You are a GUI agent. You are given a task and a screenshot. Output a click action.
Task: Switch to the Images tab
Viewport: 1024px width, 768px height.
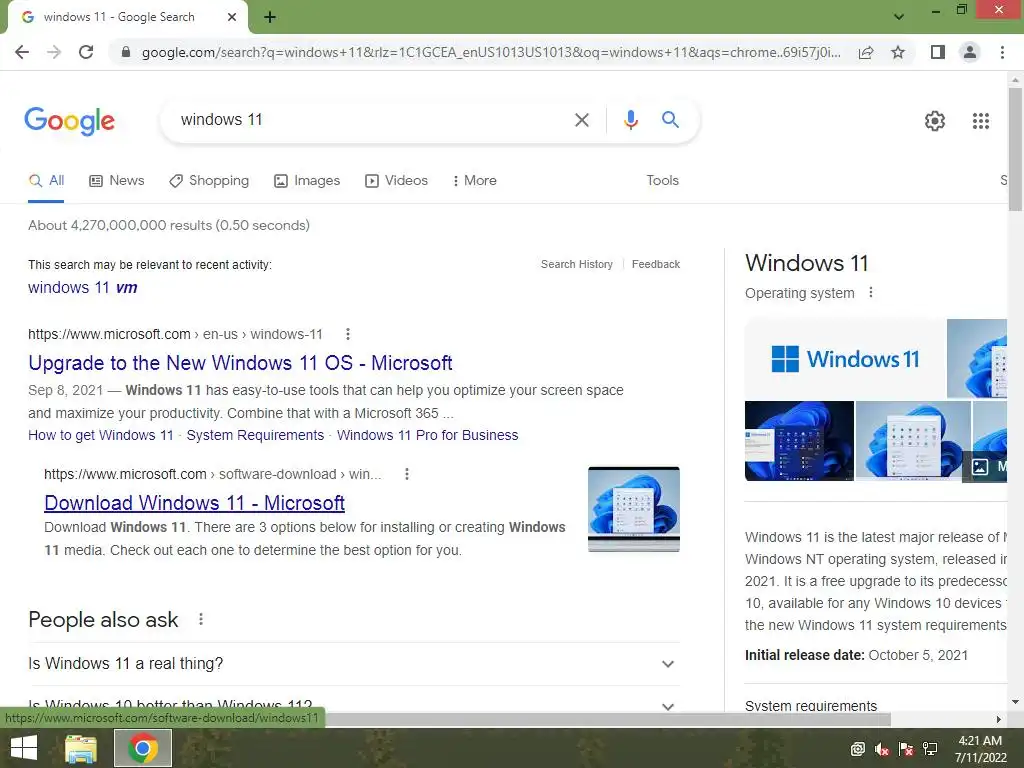pos(307,181)
